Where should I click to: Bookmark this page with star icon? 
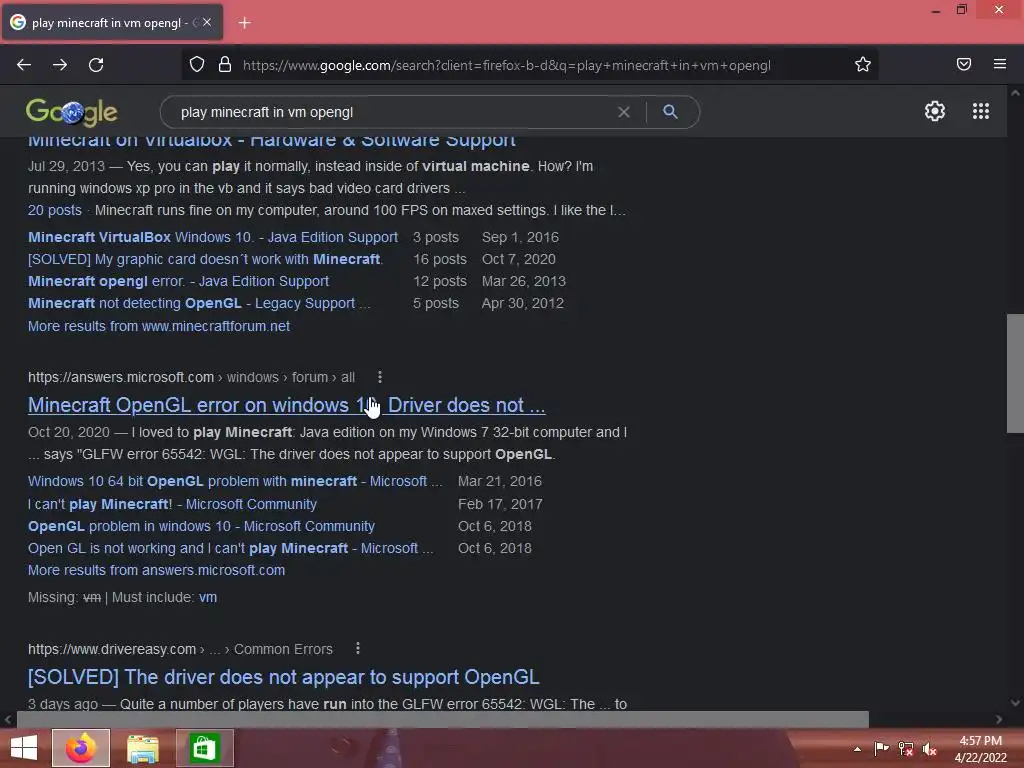click(x=863, y=64)
